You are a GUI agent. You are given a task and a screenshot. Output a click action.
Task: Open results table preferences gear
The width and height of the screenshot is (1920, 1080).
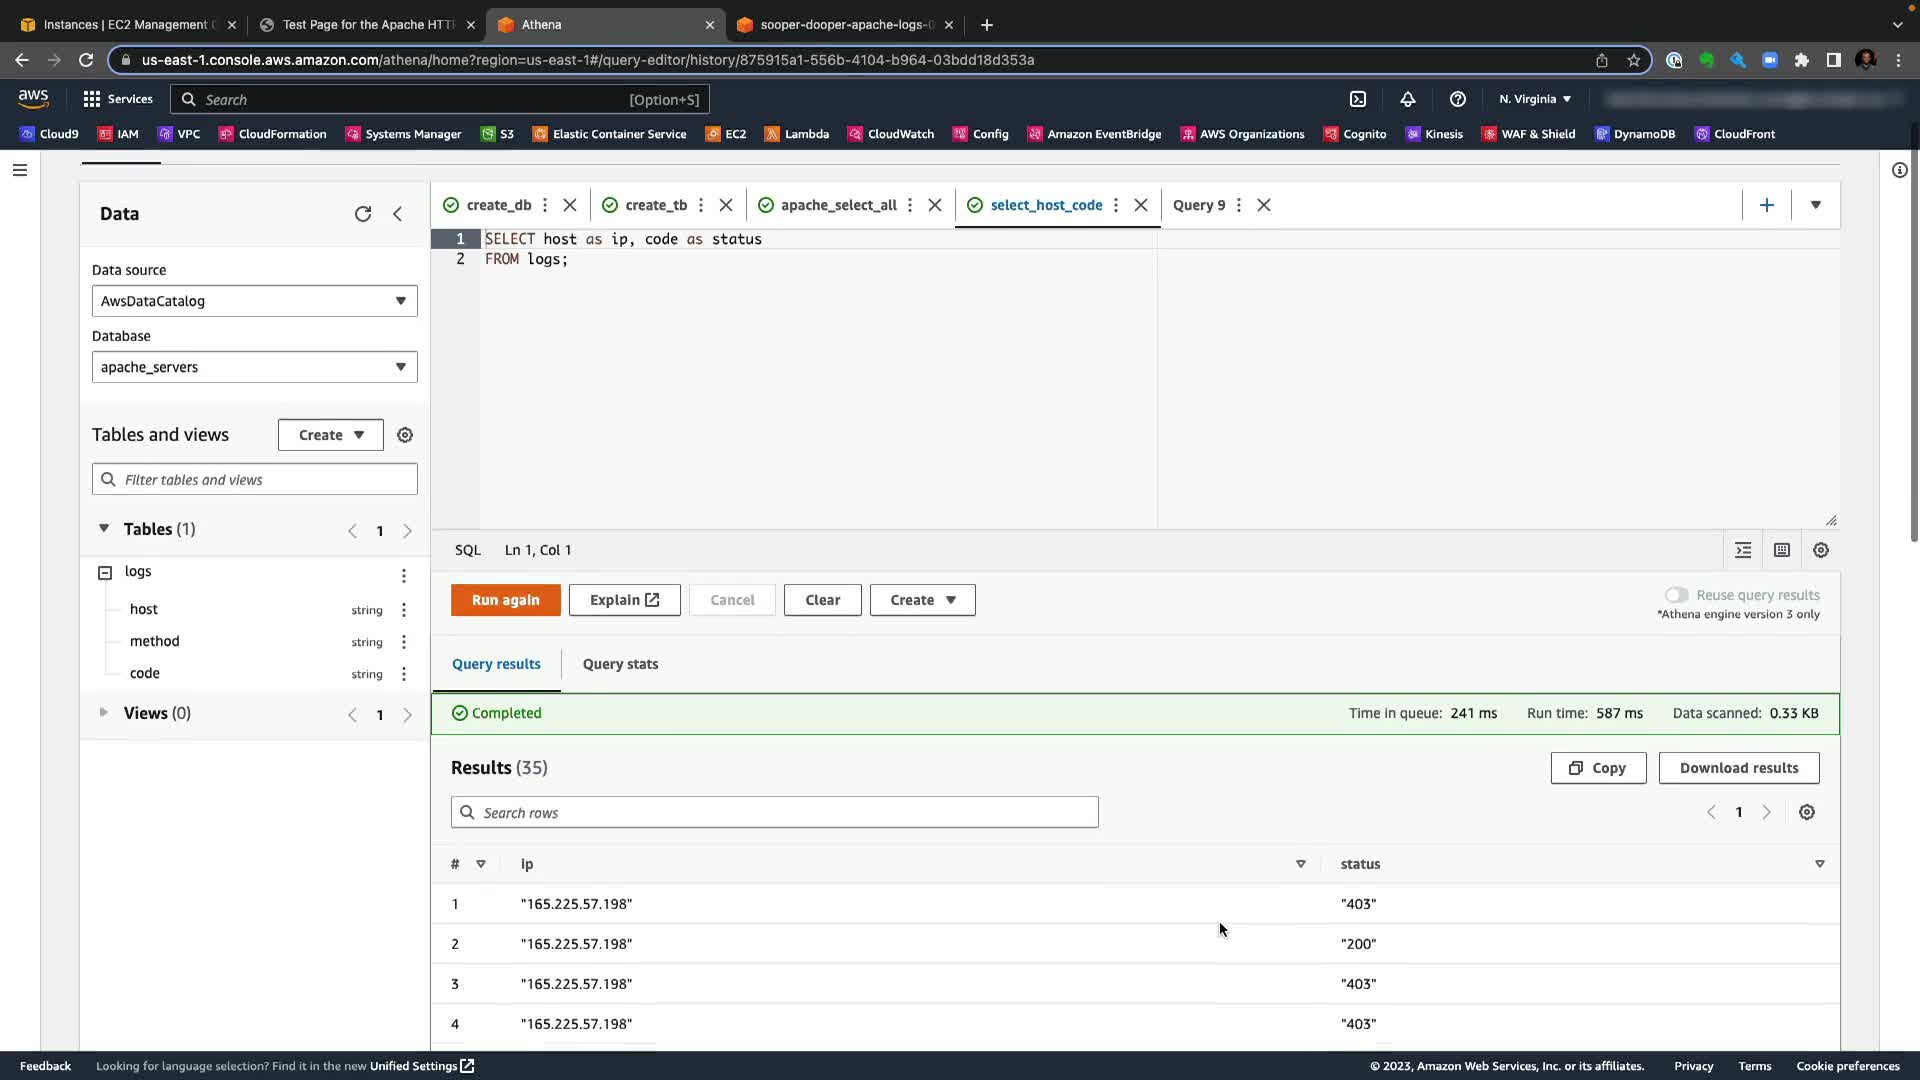pos(1807,812)
